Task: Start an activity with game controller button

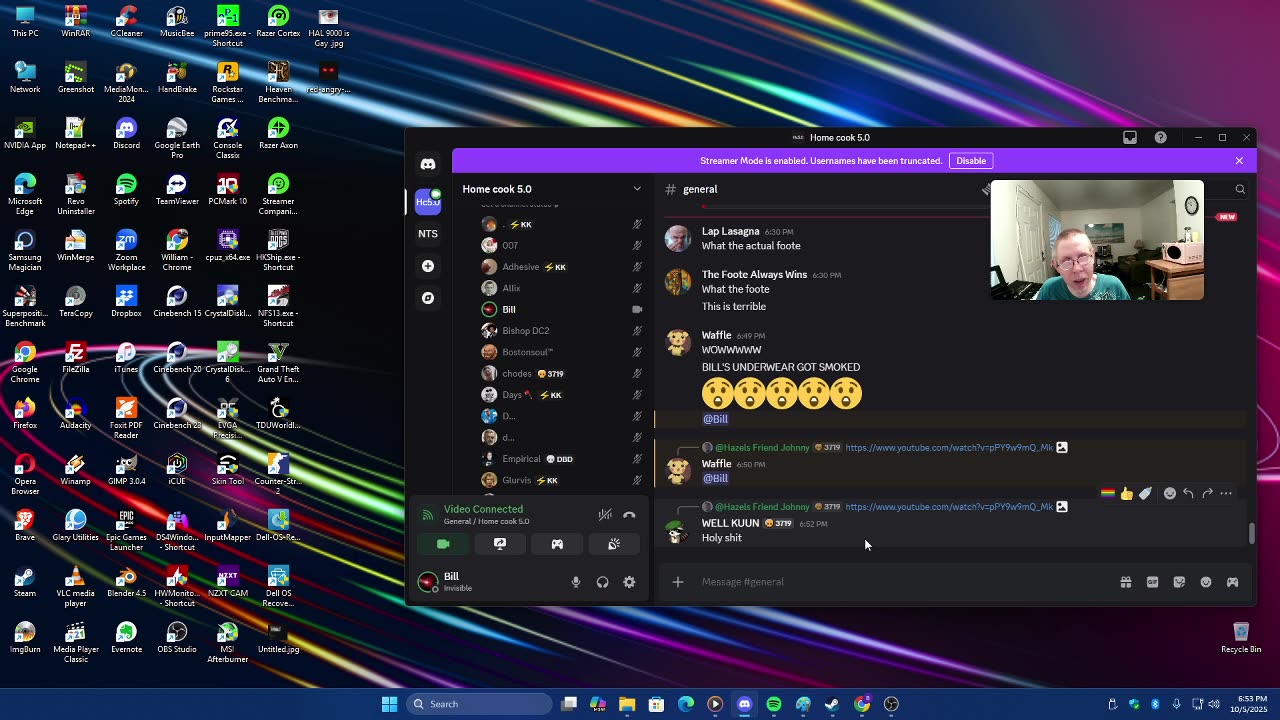Action: [x=557, y=544]
